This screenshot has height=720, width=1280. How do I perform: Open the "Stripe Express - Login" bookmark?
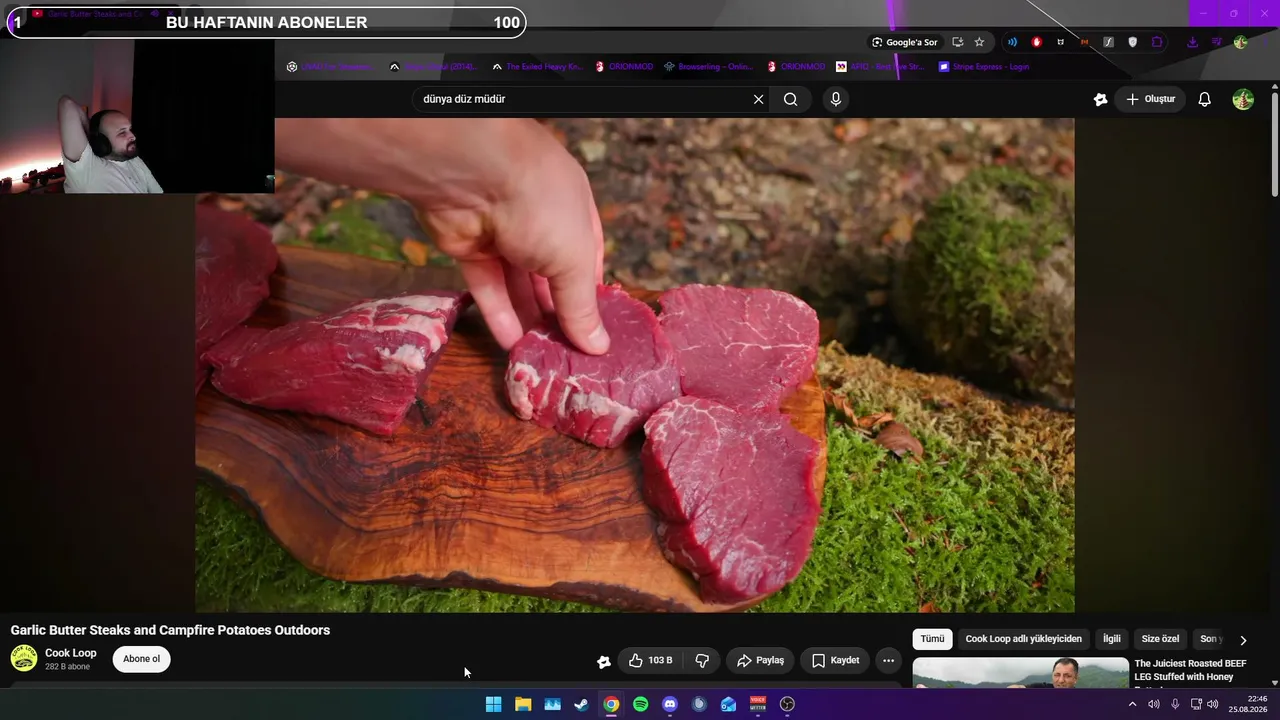[x=984, y=67]
